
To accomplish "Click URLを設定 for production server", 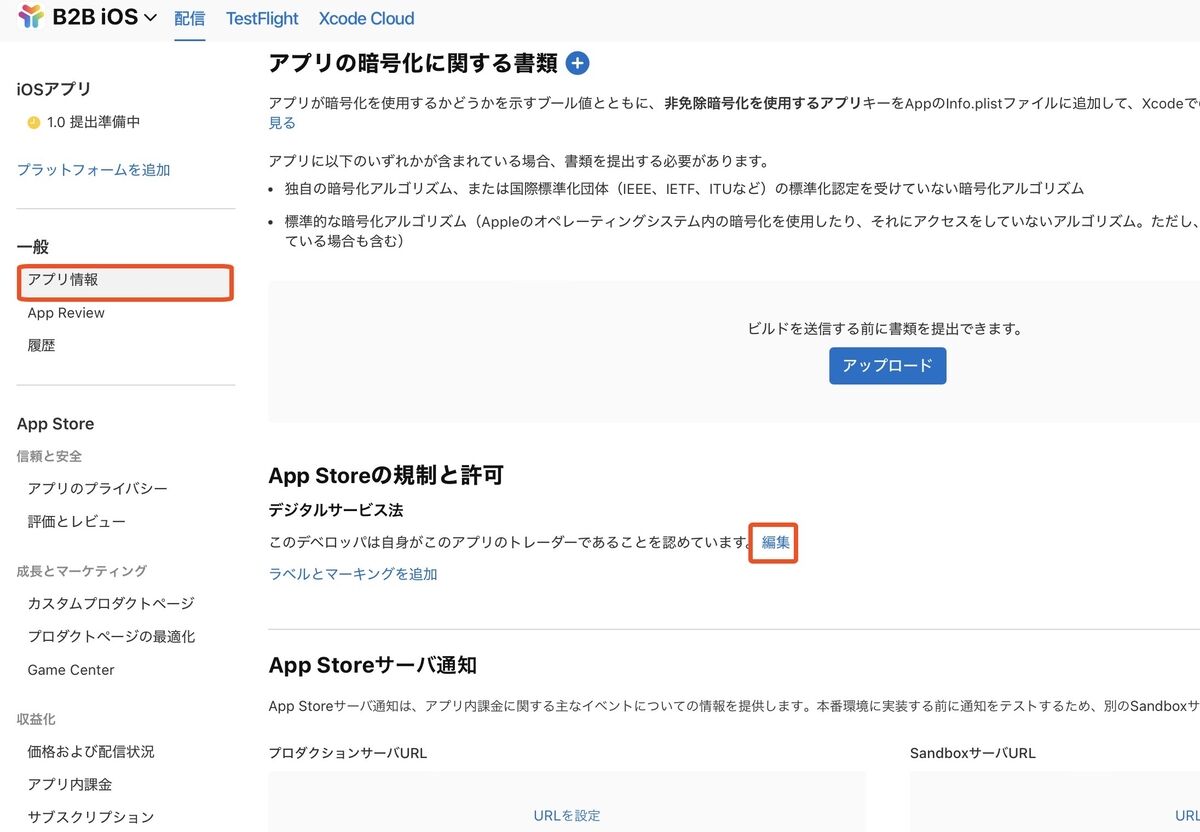I will point(567,816).
